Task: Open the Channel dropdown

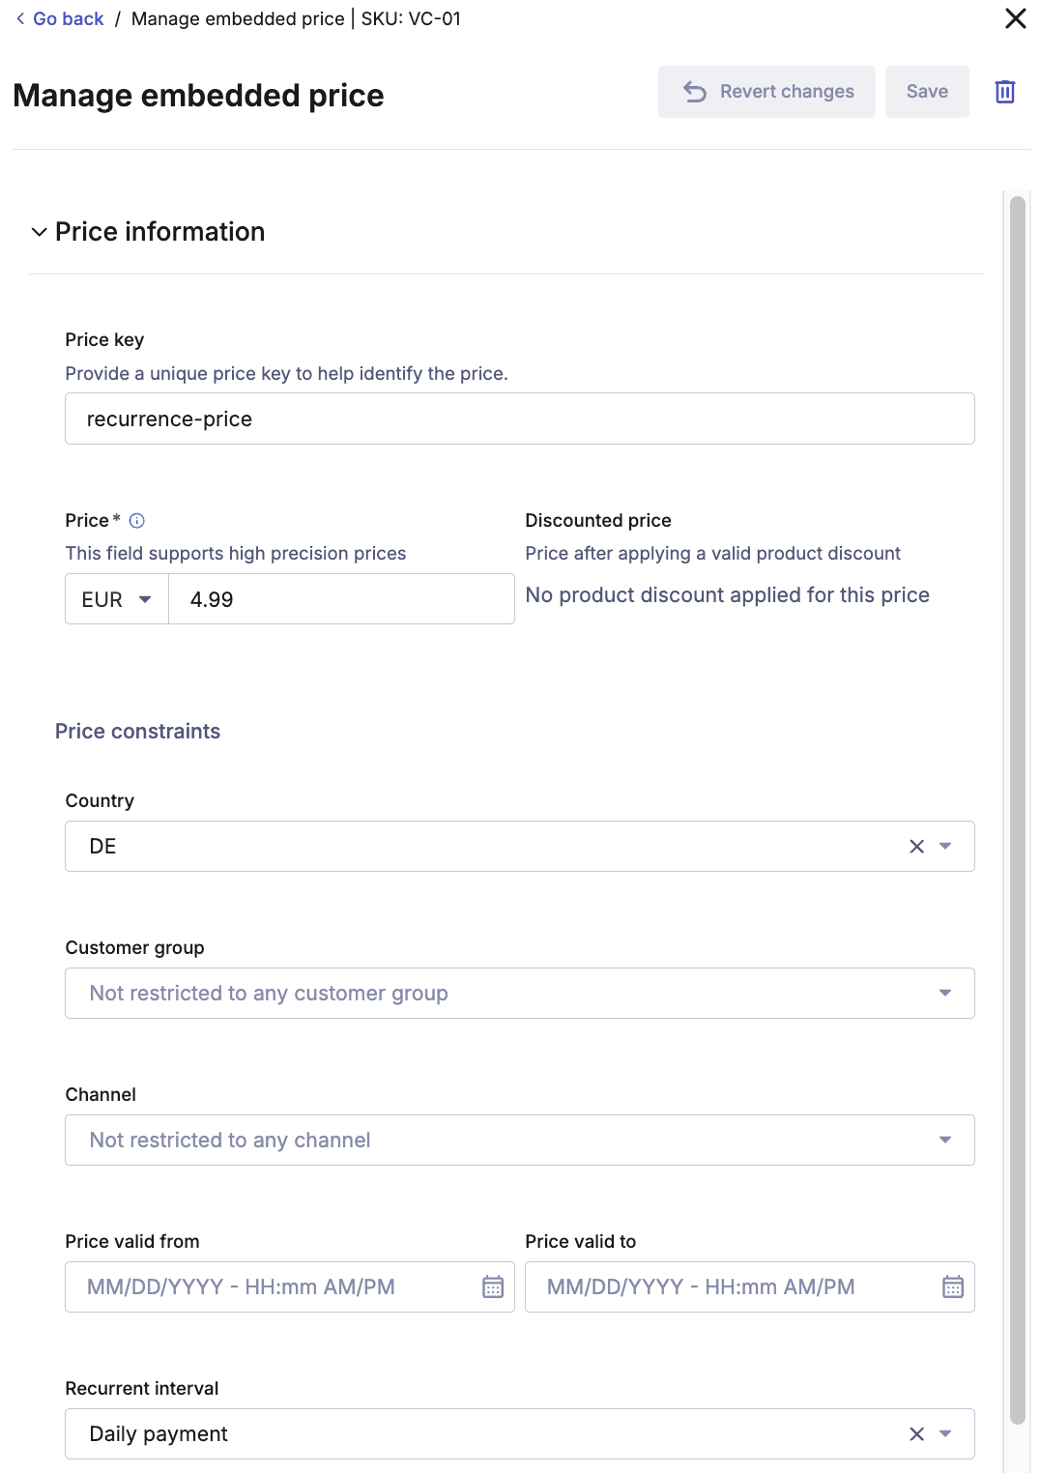Action: pos(943,1139)
